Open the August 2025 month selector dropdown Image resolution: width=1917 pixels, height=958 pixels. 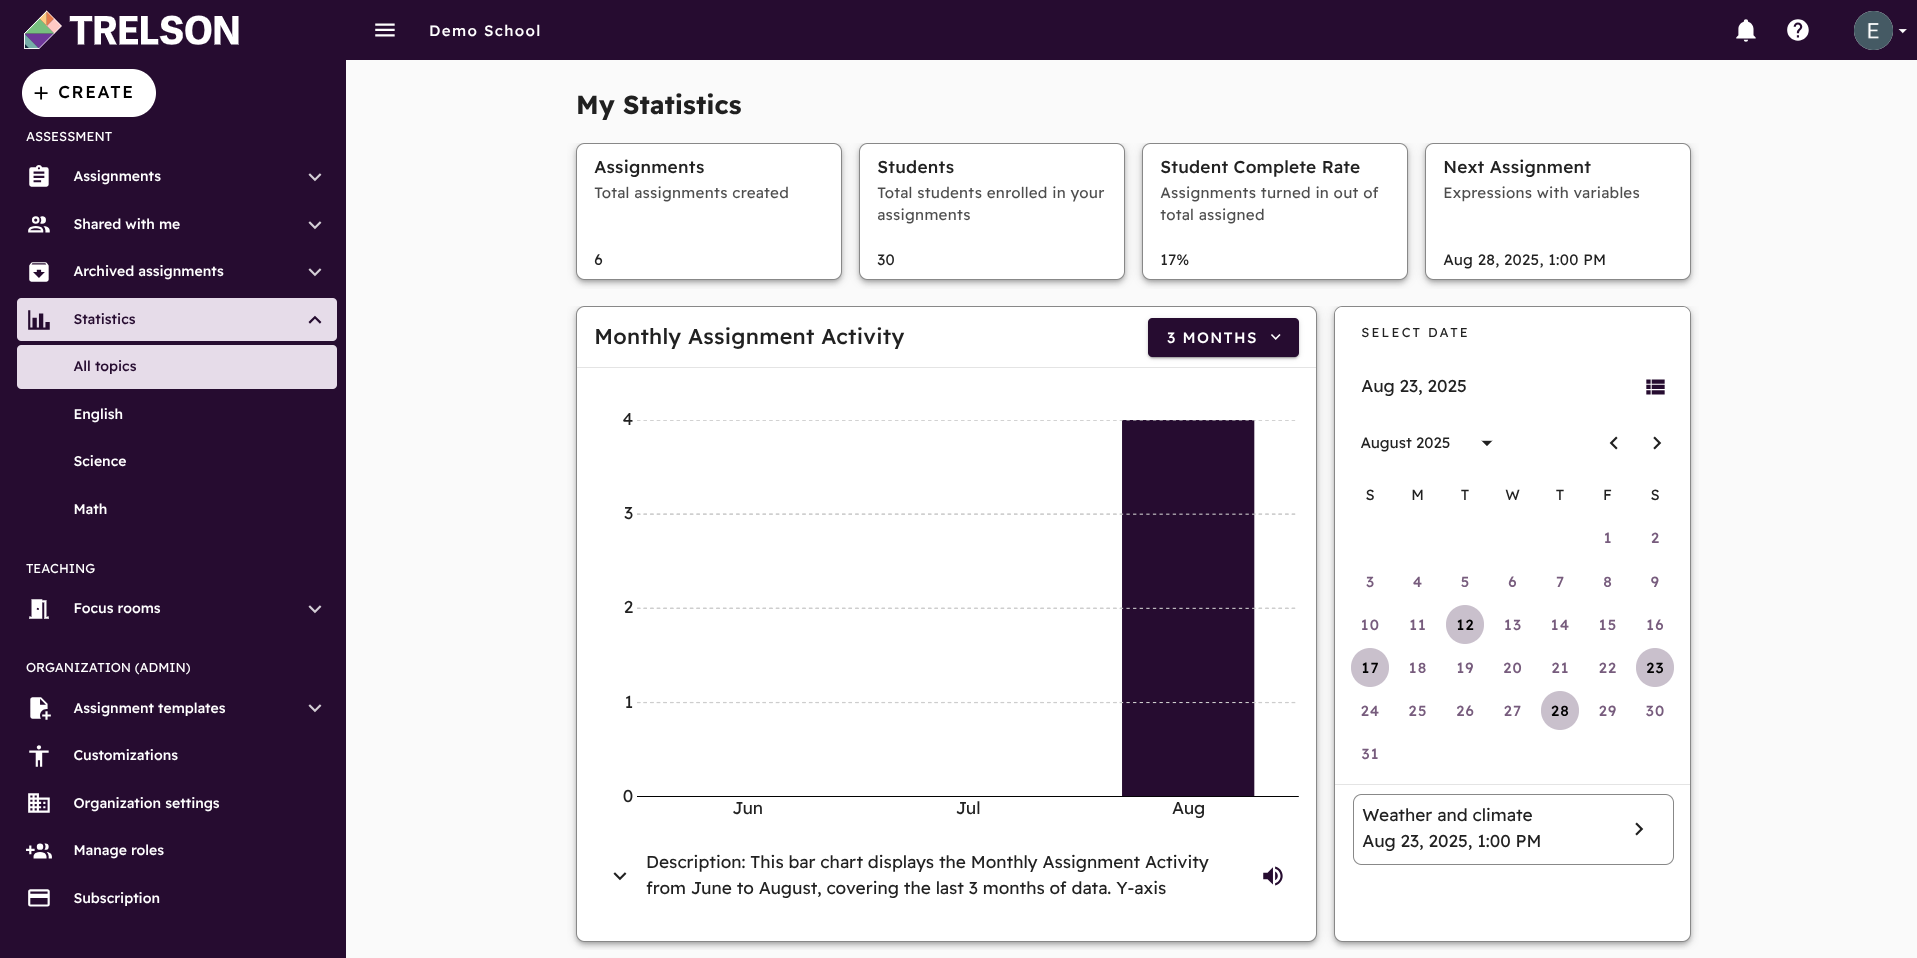click(1487, 443)
